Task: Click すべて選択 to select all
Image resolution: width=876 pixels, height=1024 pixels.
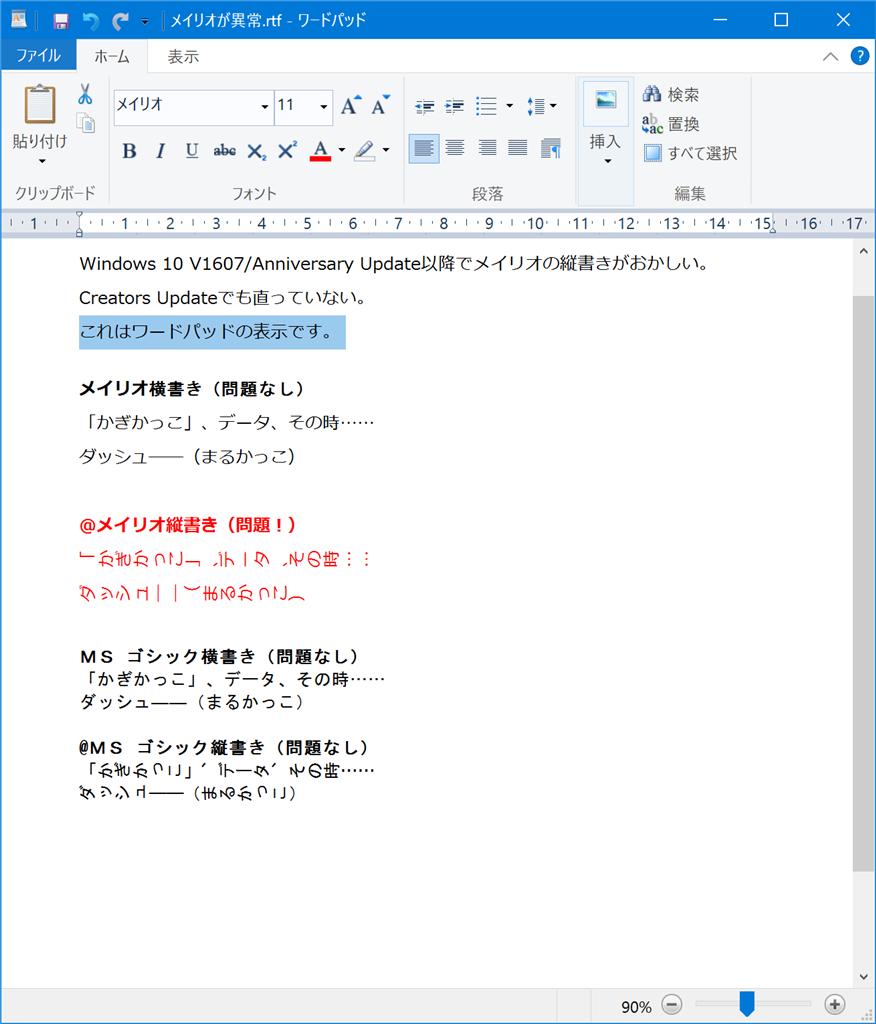Action: [x=690, y=153]
